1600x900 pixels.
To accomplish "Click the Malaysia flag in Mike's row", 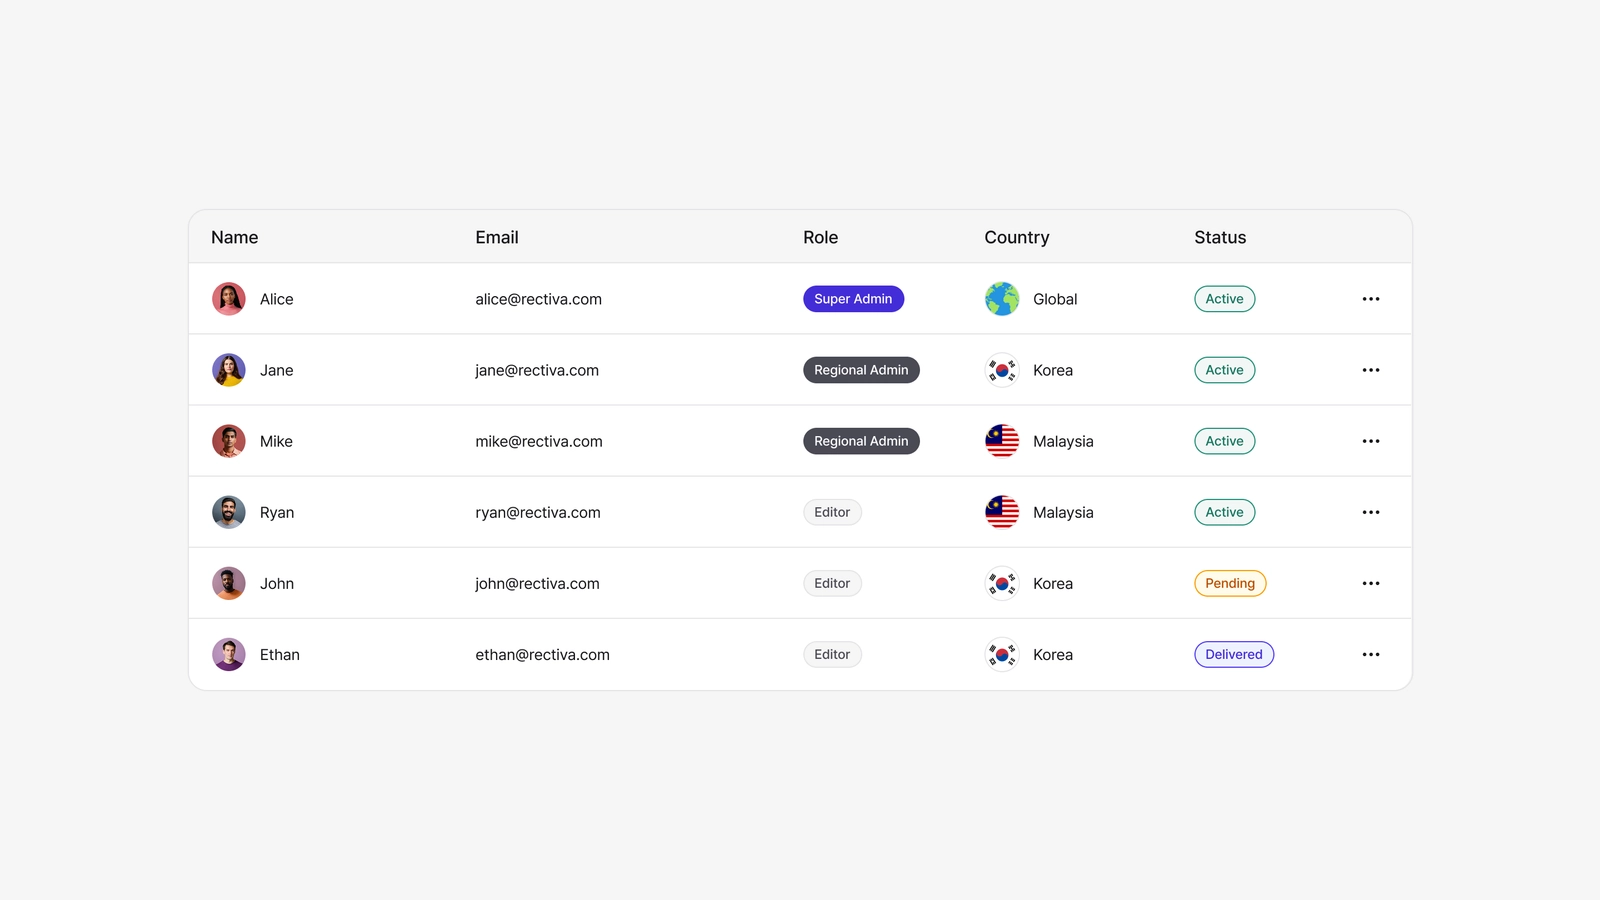I will pos(1002,441).
